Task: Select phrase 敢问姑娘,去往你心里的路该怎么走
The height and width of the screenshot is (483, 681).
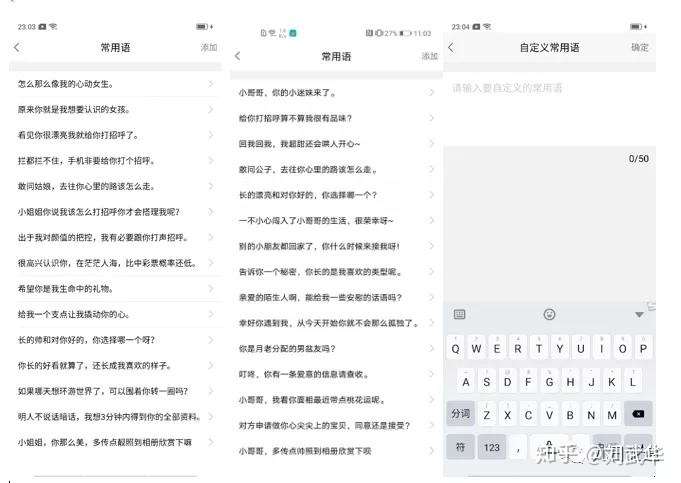Action: (x=86, y=186)
